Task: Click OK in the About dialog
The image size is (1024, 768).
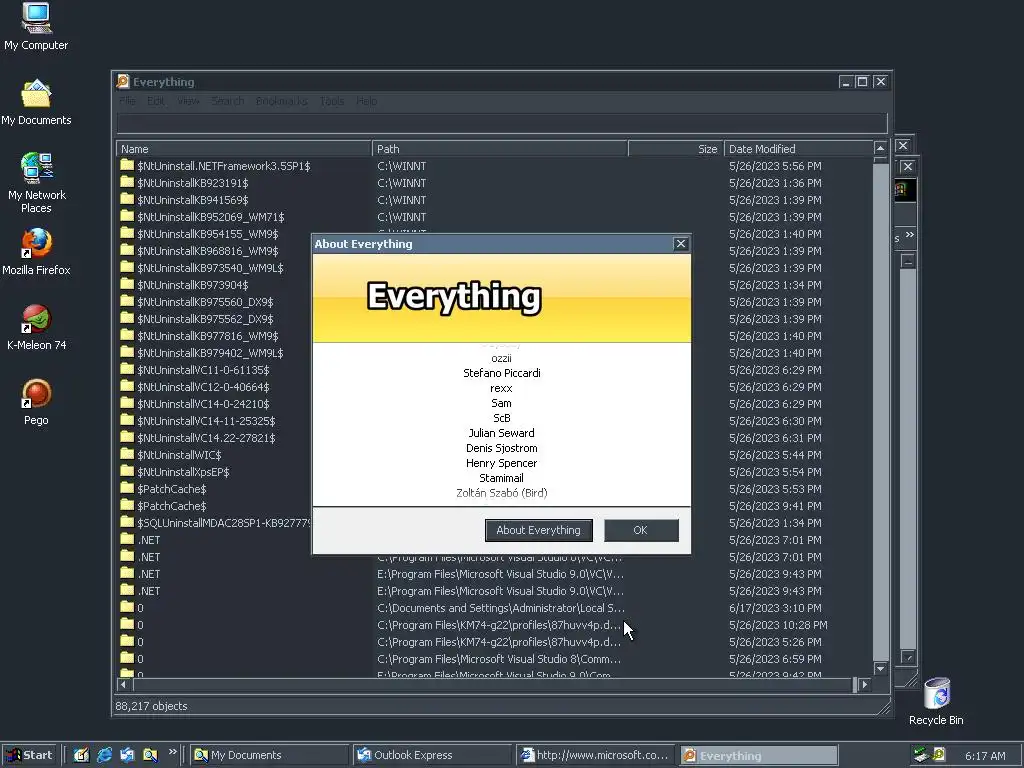Action: (641, 530)
